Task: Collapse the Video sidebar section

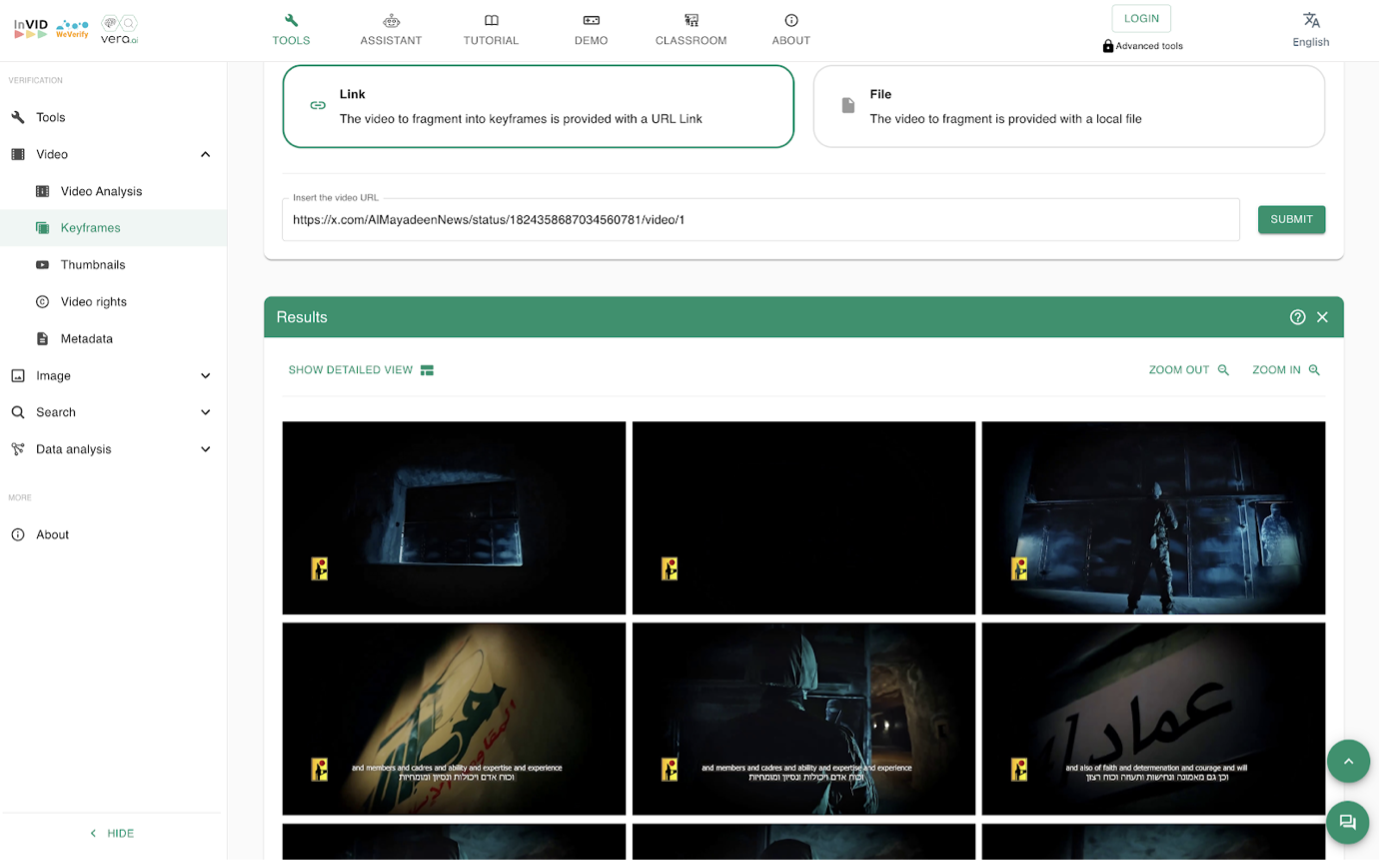Action: [205, 154]
